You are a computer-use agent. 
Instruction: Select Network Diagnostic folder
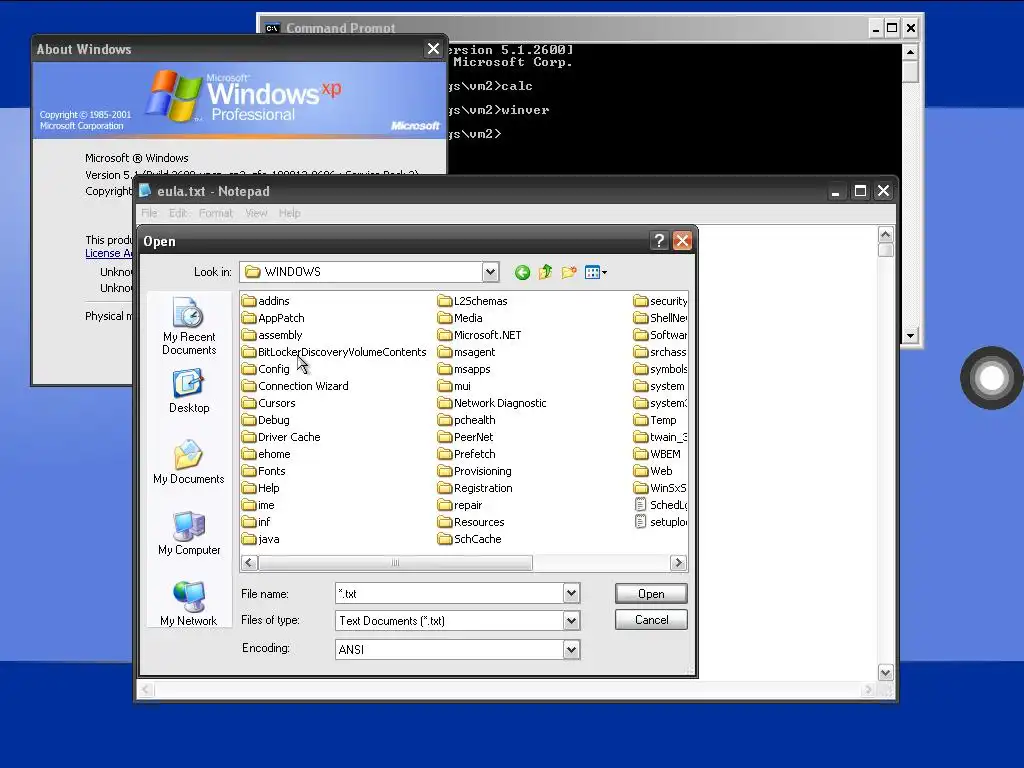tap(492, 403)
